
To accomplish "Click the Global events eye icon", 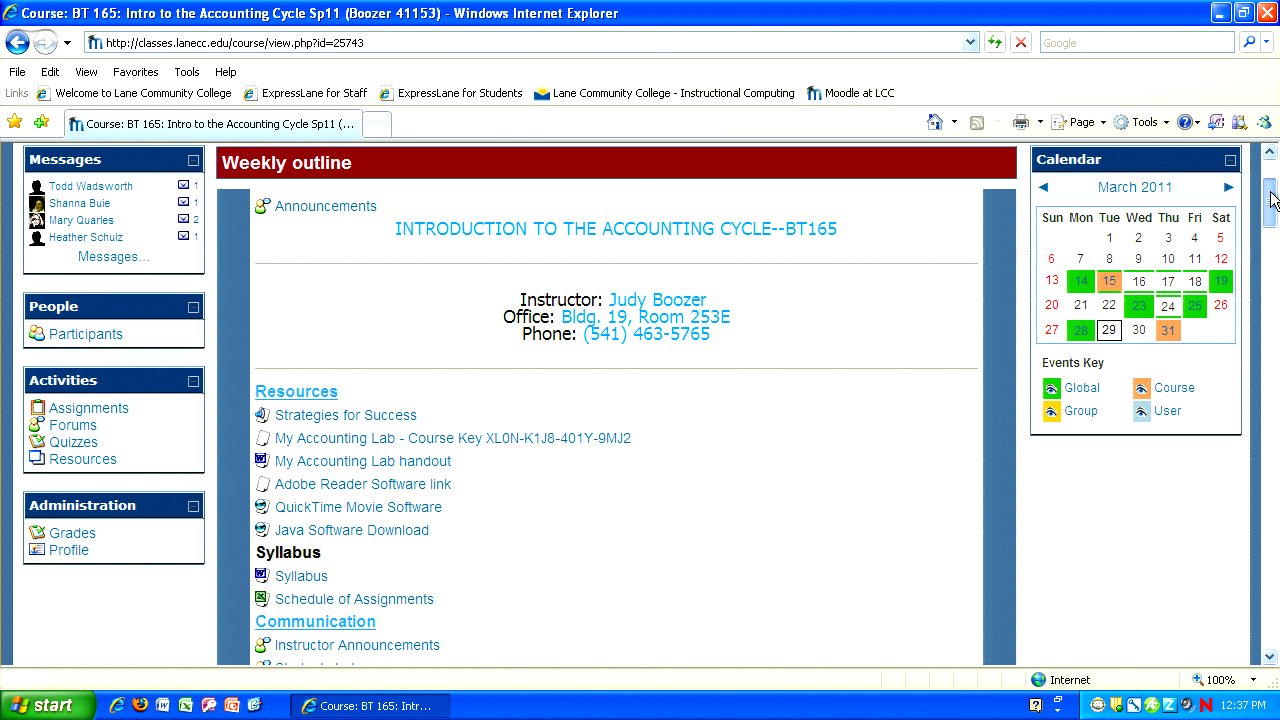I will point(1051,388).
